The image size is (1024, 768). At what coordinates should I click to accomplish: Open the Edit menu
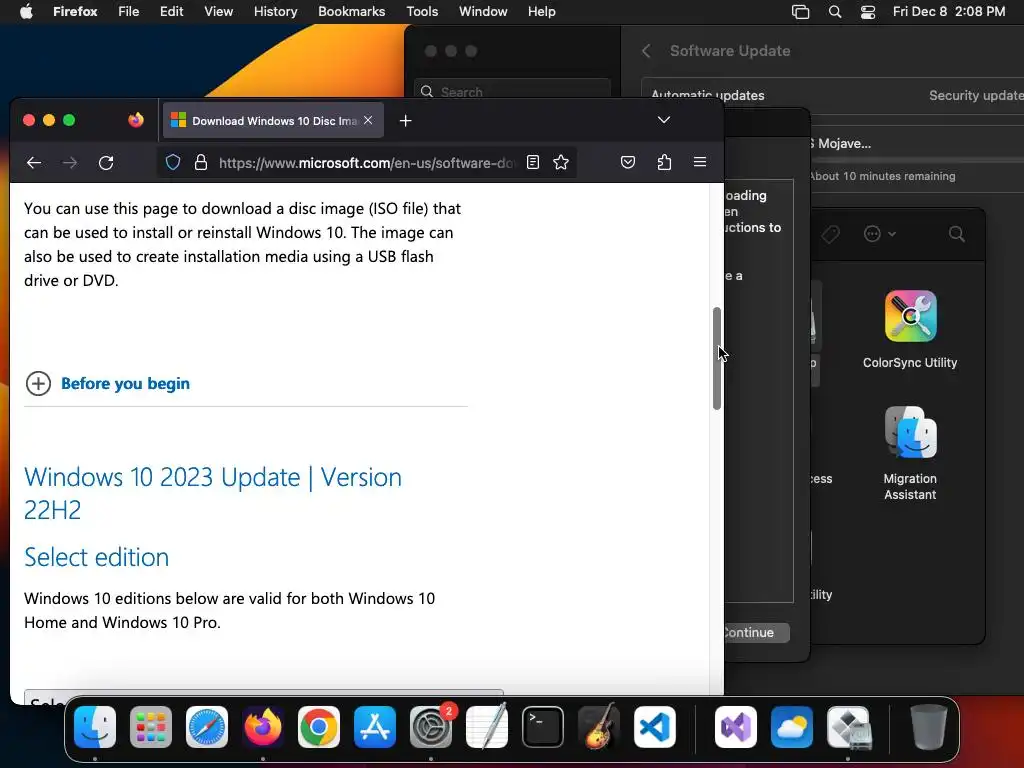[172, 12]
